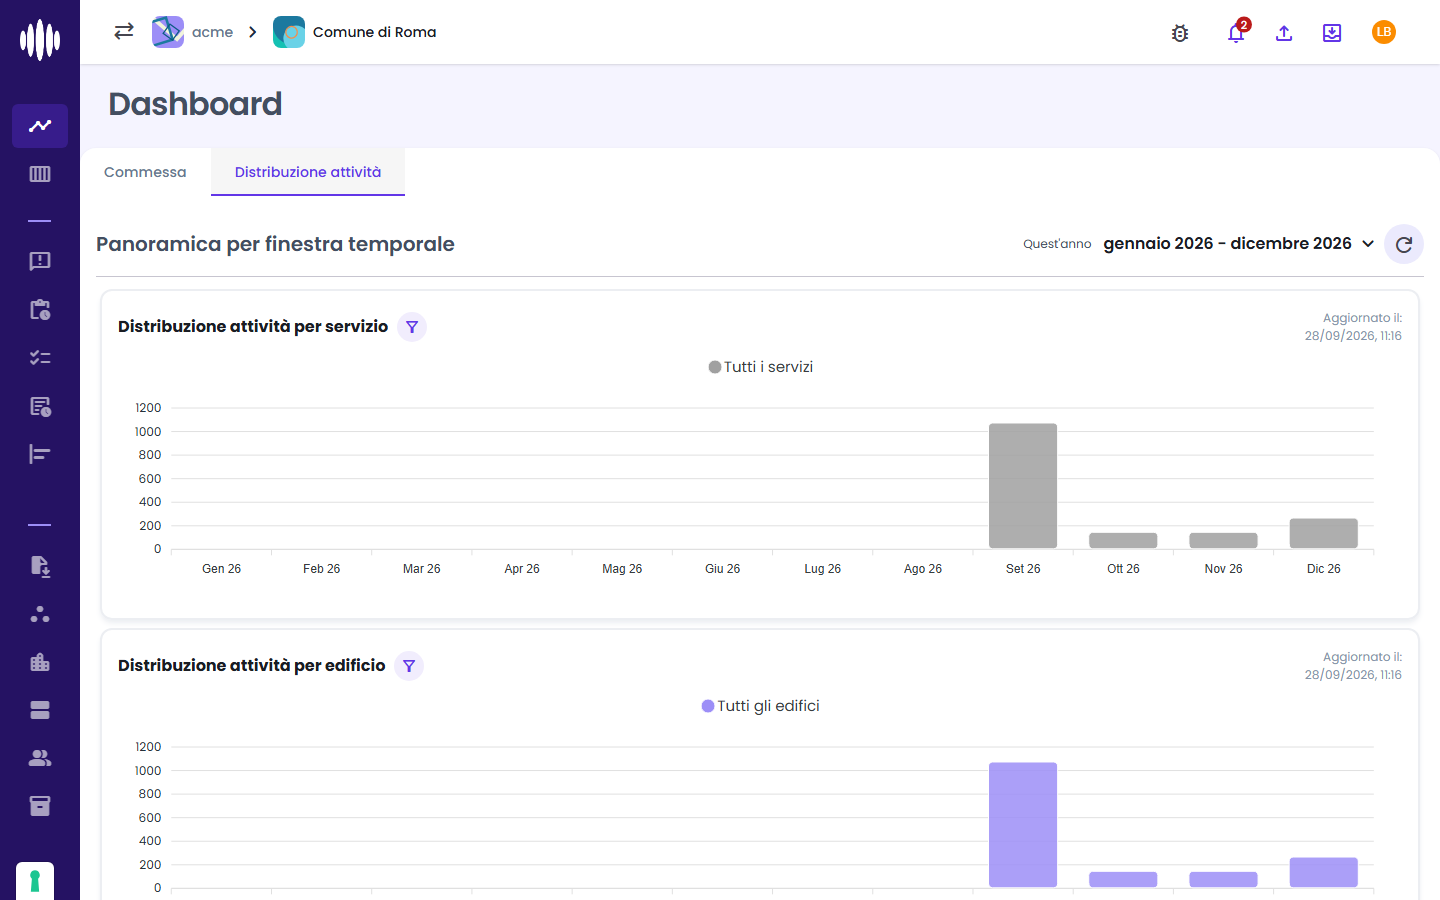Click the download inbox icon in header
Viewport: 1440px width, 900px height.
pyautogui.click(x=1332, y=33)
